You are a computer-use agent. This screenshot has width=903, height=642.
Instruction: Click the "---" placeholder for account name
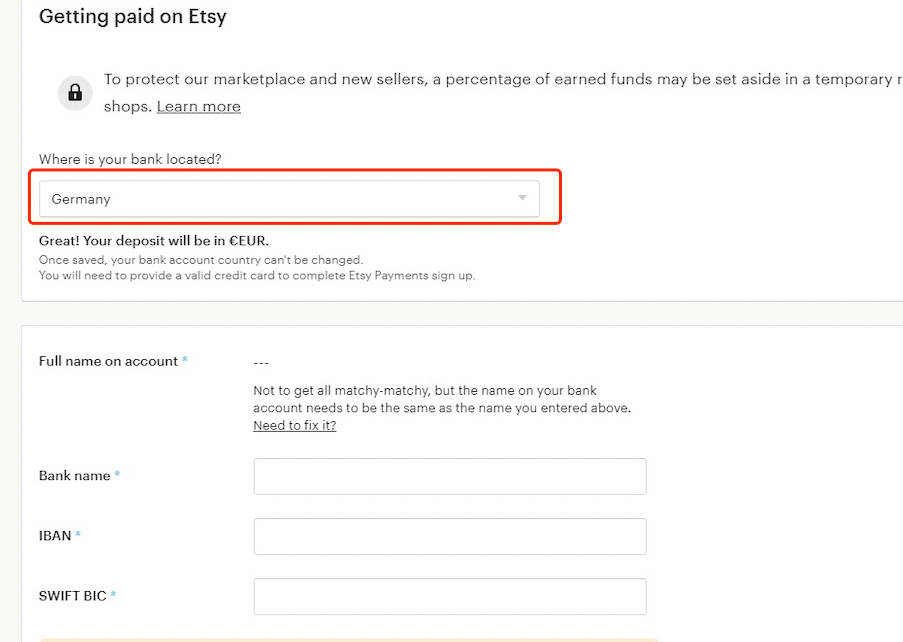[x=261, y=362]
